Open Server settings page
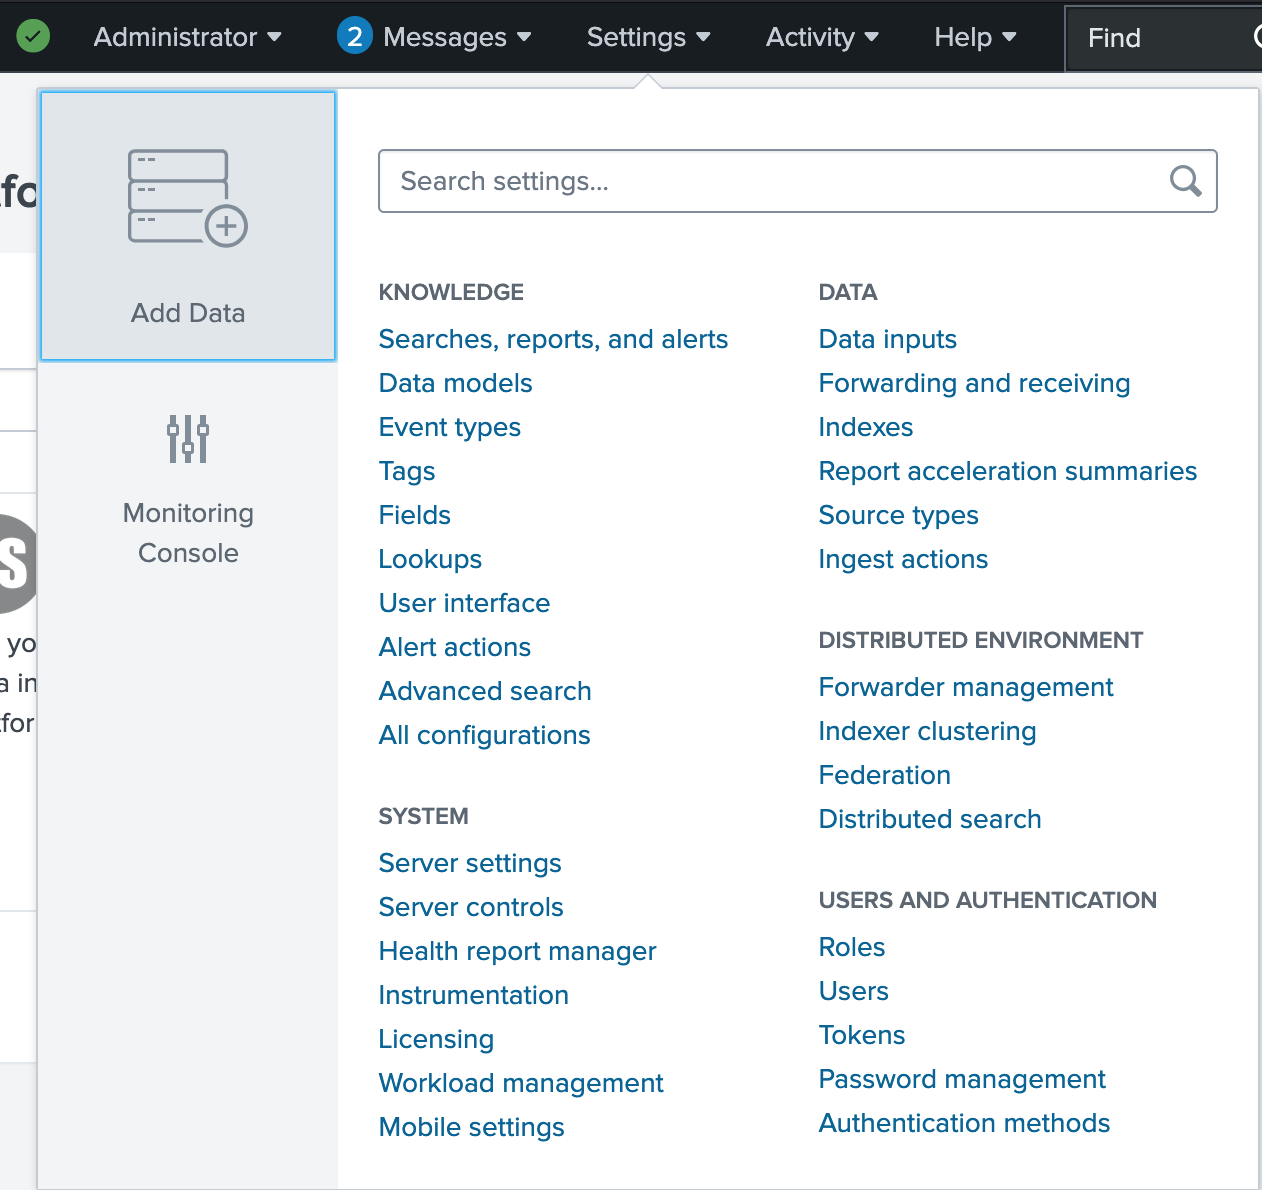 [470, 863]
